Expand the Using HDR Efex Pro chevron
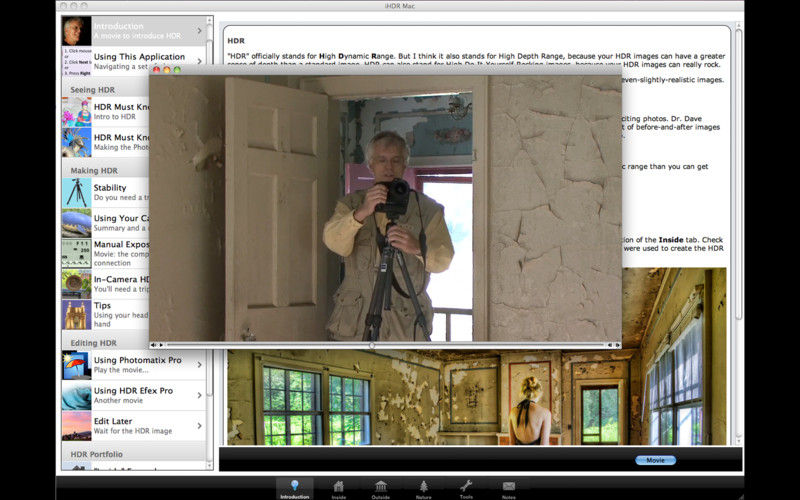Viewport: 800px width, 500px height. coord(199,395)
